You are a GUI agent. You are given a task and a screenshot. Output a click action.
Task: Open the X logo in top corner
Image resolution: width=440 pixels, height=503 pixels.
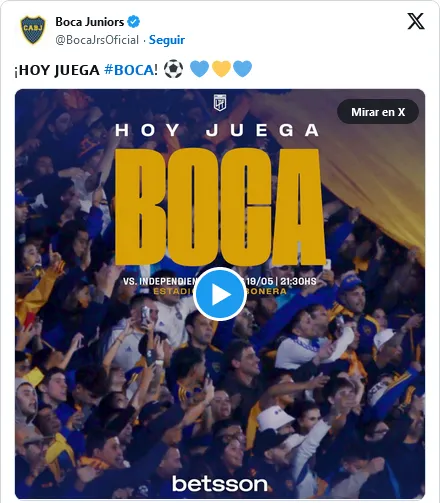(416, 21)
